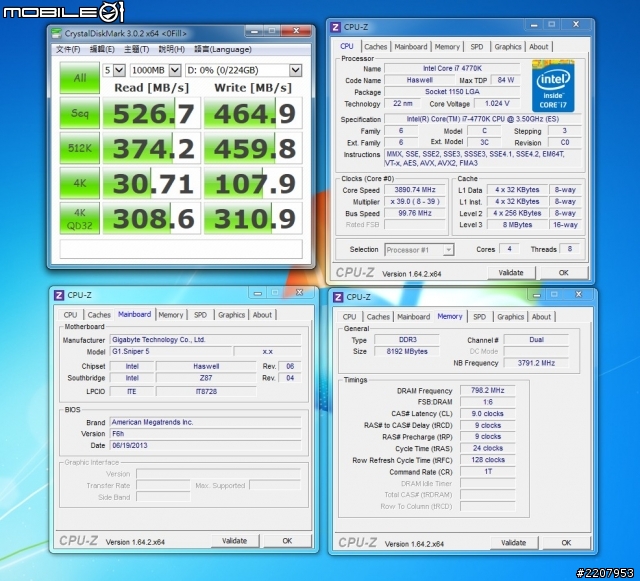
Task: Select Graphics tab in the Memory CPU-Z window
Action: pos(511,317)
